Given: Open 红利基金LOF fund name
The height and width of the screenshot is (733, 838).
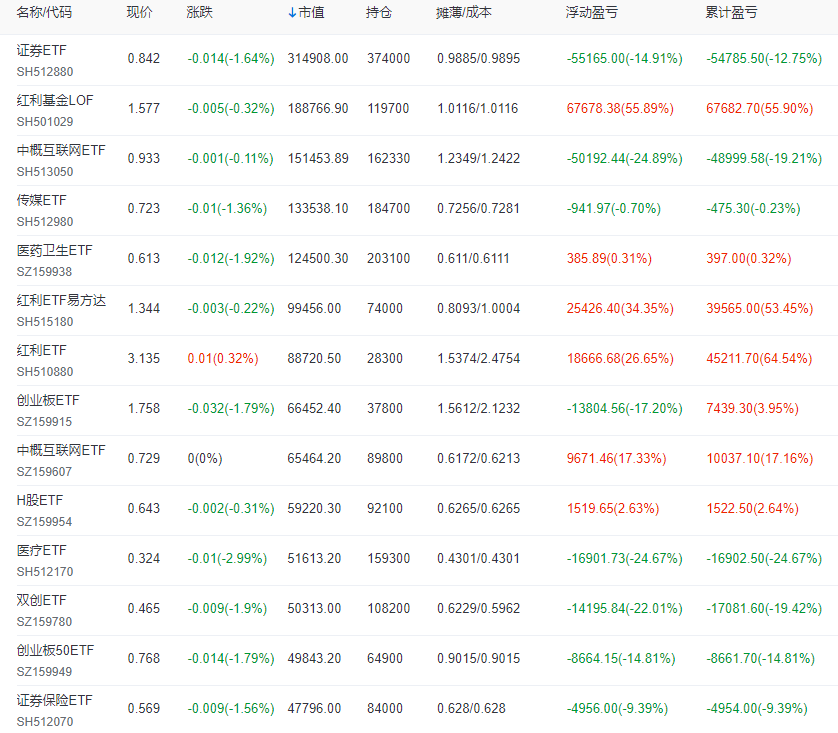Looking at the screenshot, I should coord(55,100).
